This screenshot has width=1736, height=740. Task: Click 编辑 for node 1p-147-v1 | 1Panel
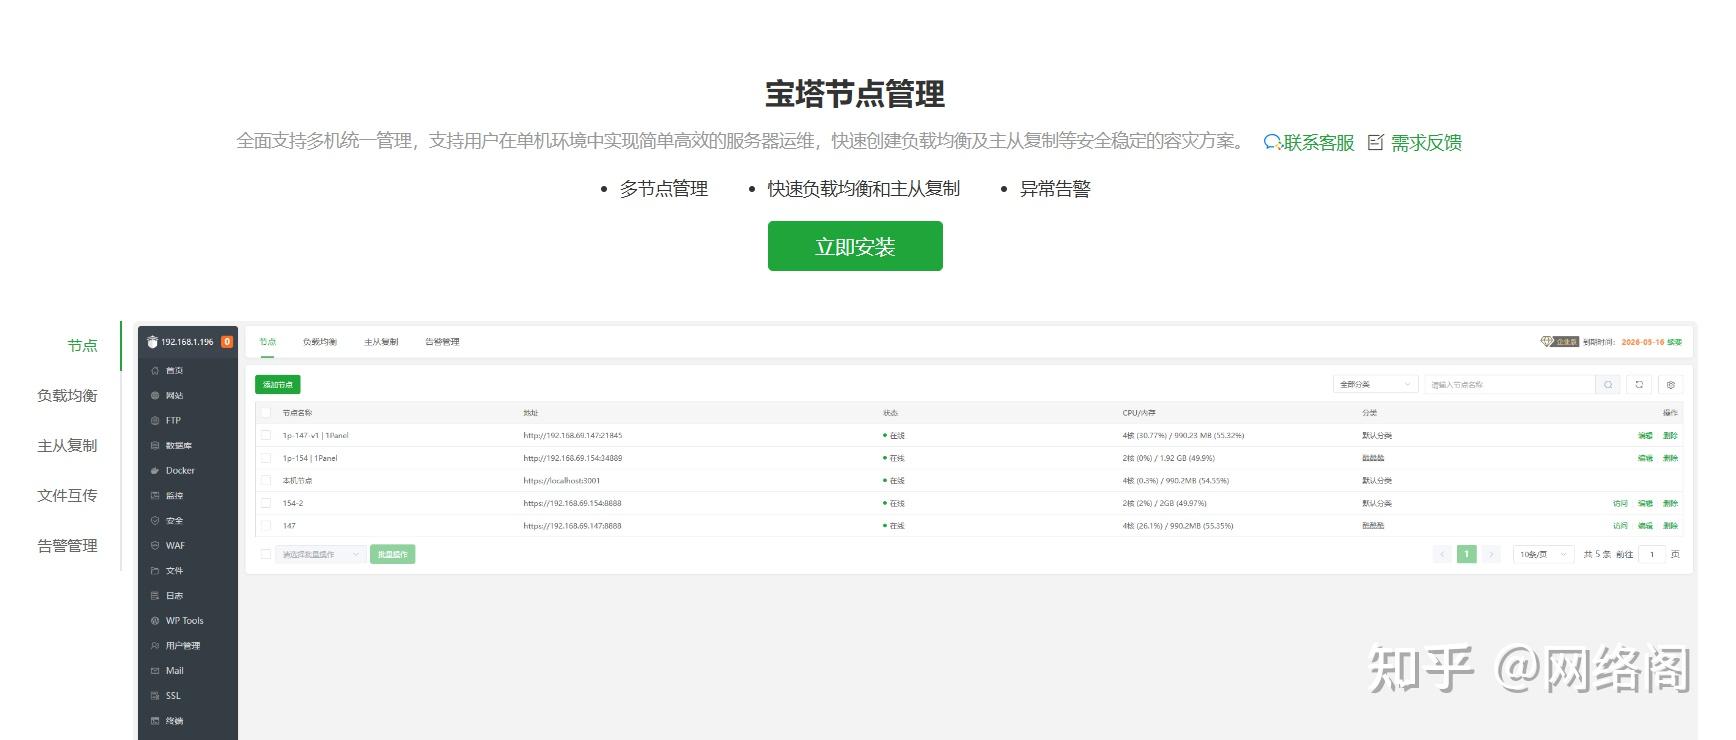coord(1645,436)
